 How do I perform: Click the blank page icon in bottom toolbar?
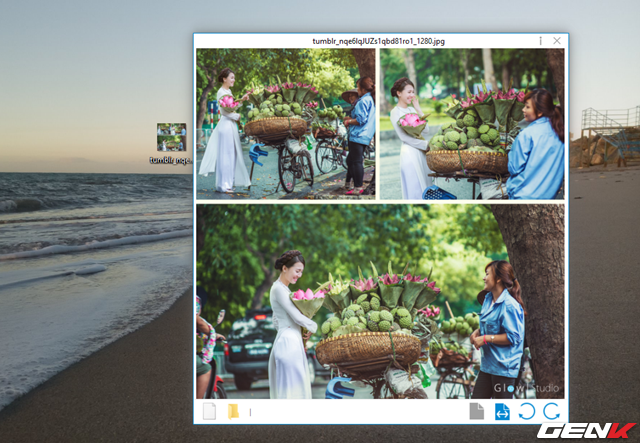click(x=209, y=411)
